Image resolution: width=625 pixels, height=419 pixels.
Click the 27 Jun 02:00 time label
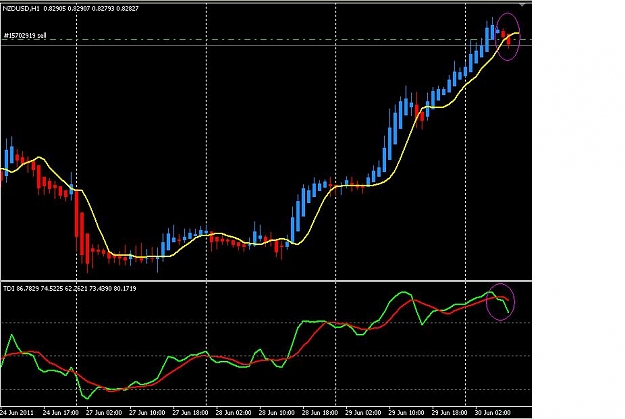click(x=104, y=412)
